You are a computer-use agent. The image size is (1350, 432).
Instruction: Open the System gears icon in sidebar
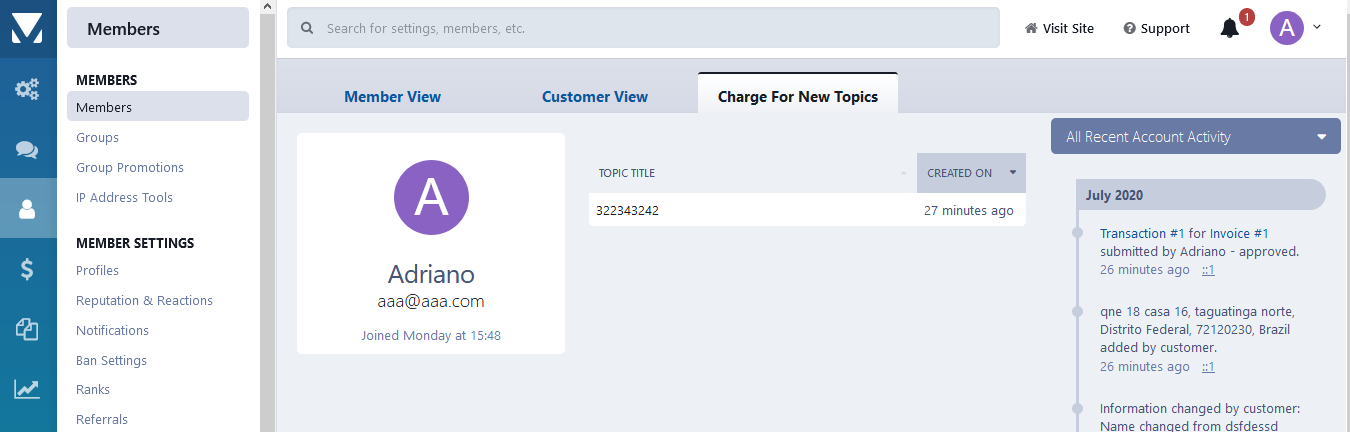tap(27, 89)
